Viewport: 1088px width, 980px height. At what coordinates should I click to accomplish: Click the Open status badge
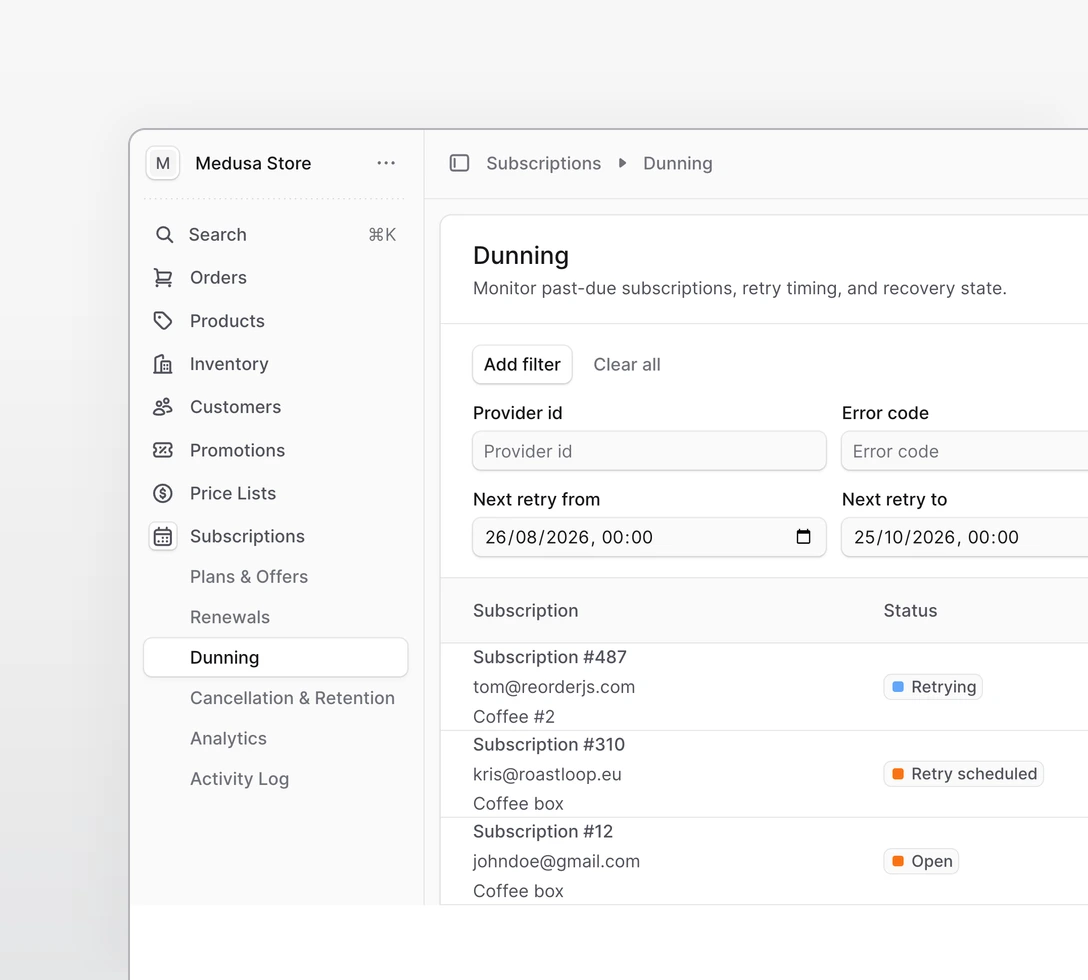[921, 861]
